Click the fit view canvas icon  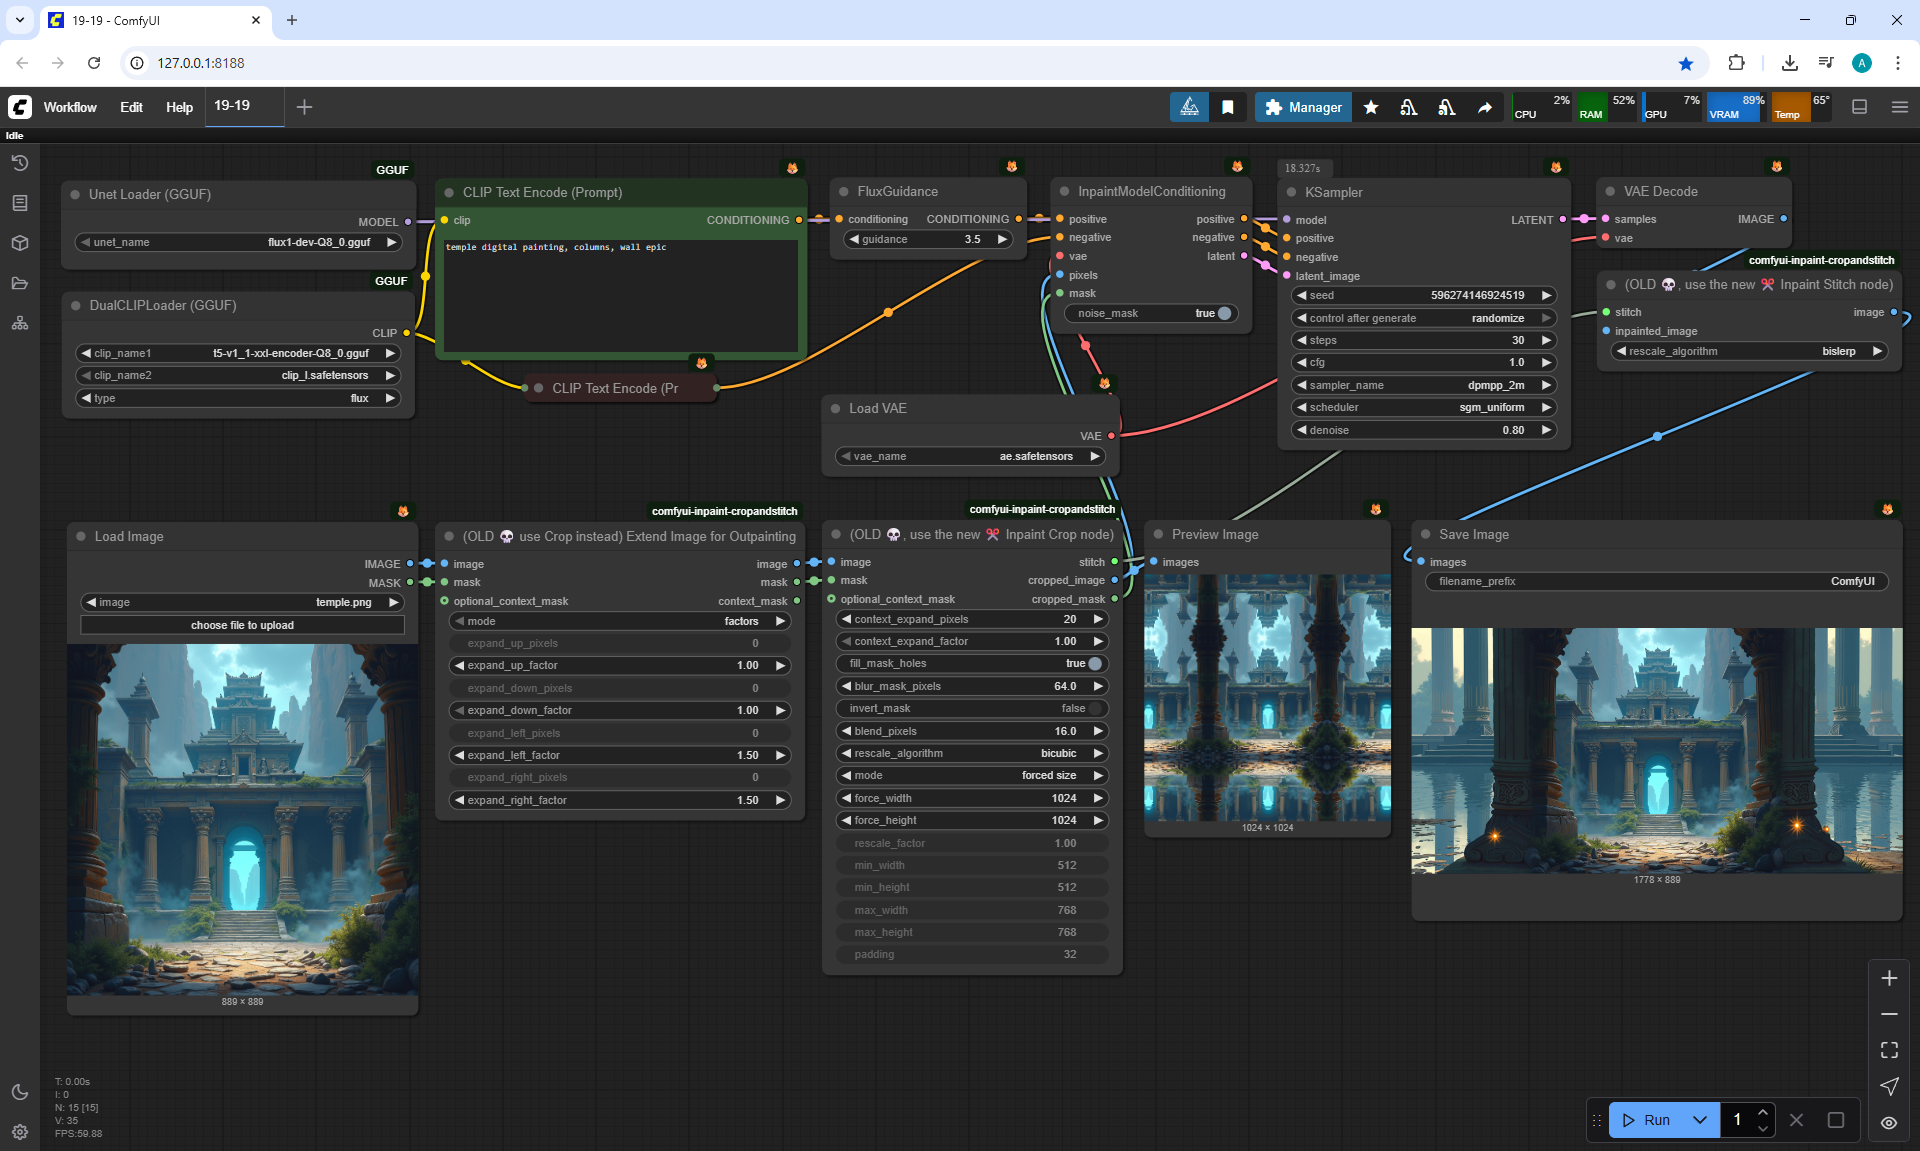point(1889,1050)
